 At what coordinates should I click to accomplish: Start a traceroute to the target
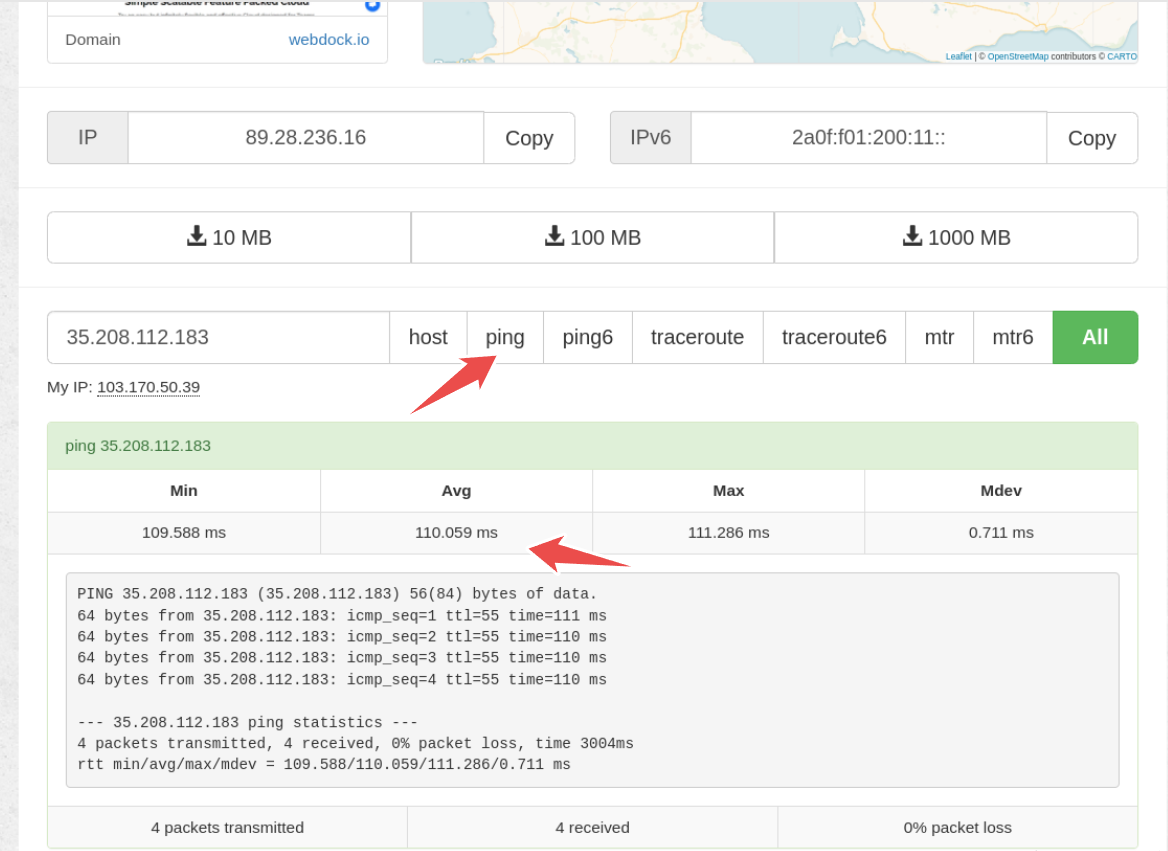click(697, 337)
